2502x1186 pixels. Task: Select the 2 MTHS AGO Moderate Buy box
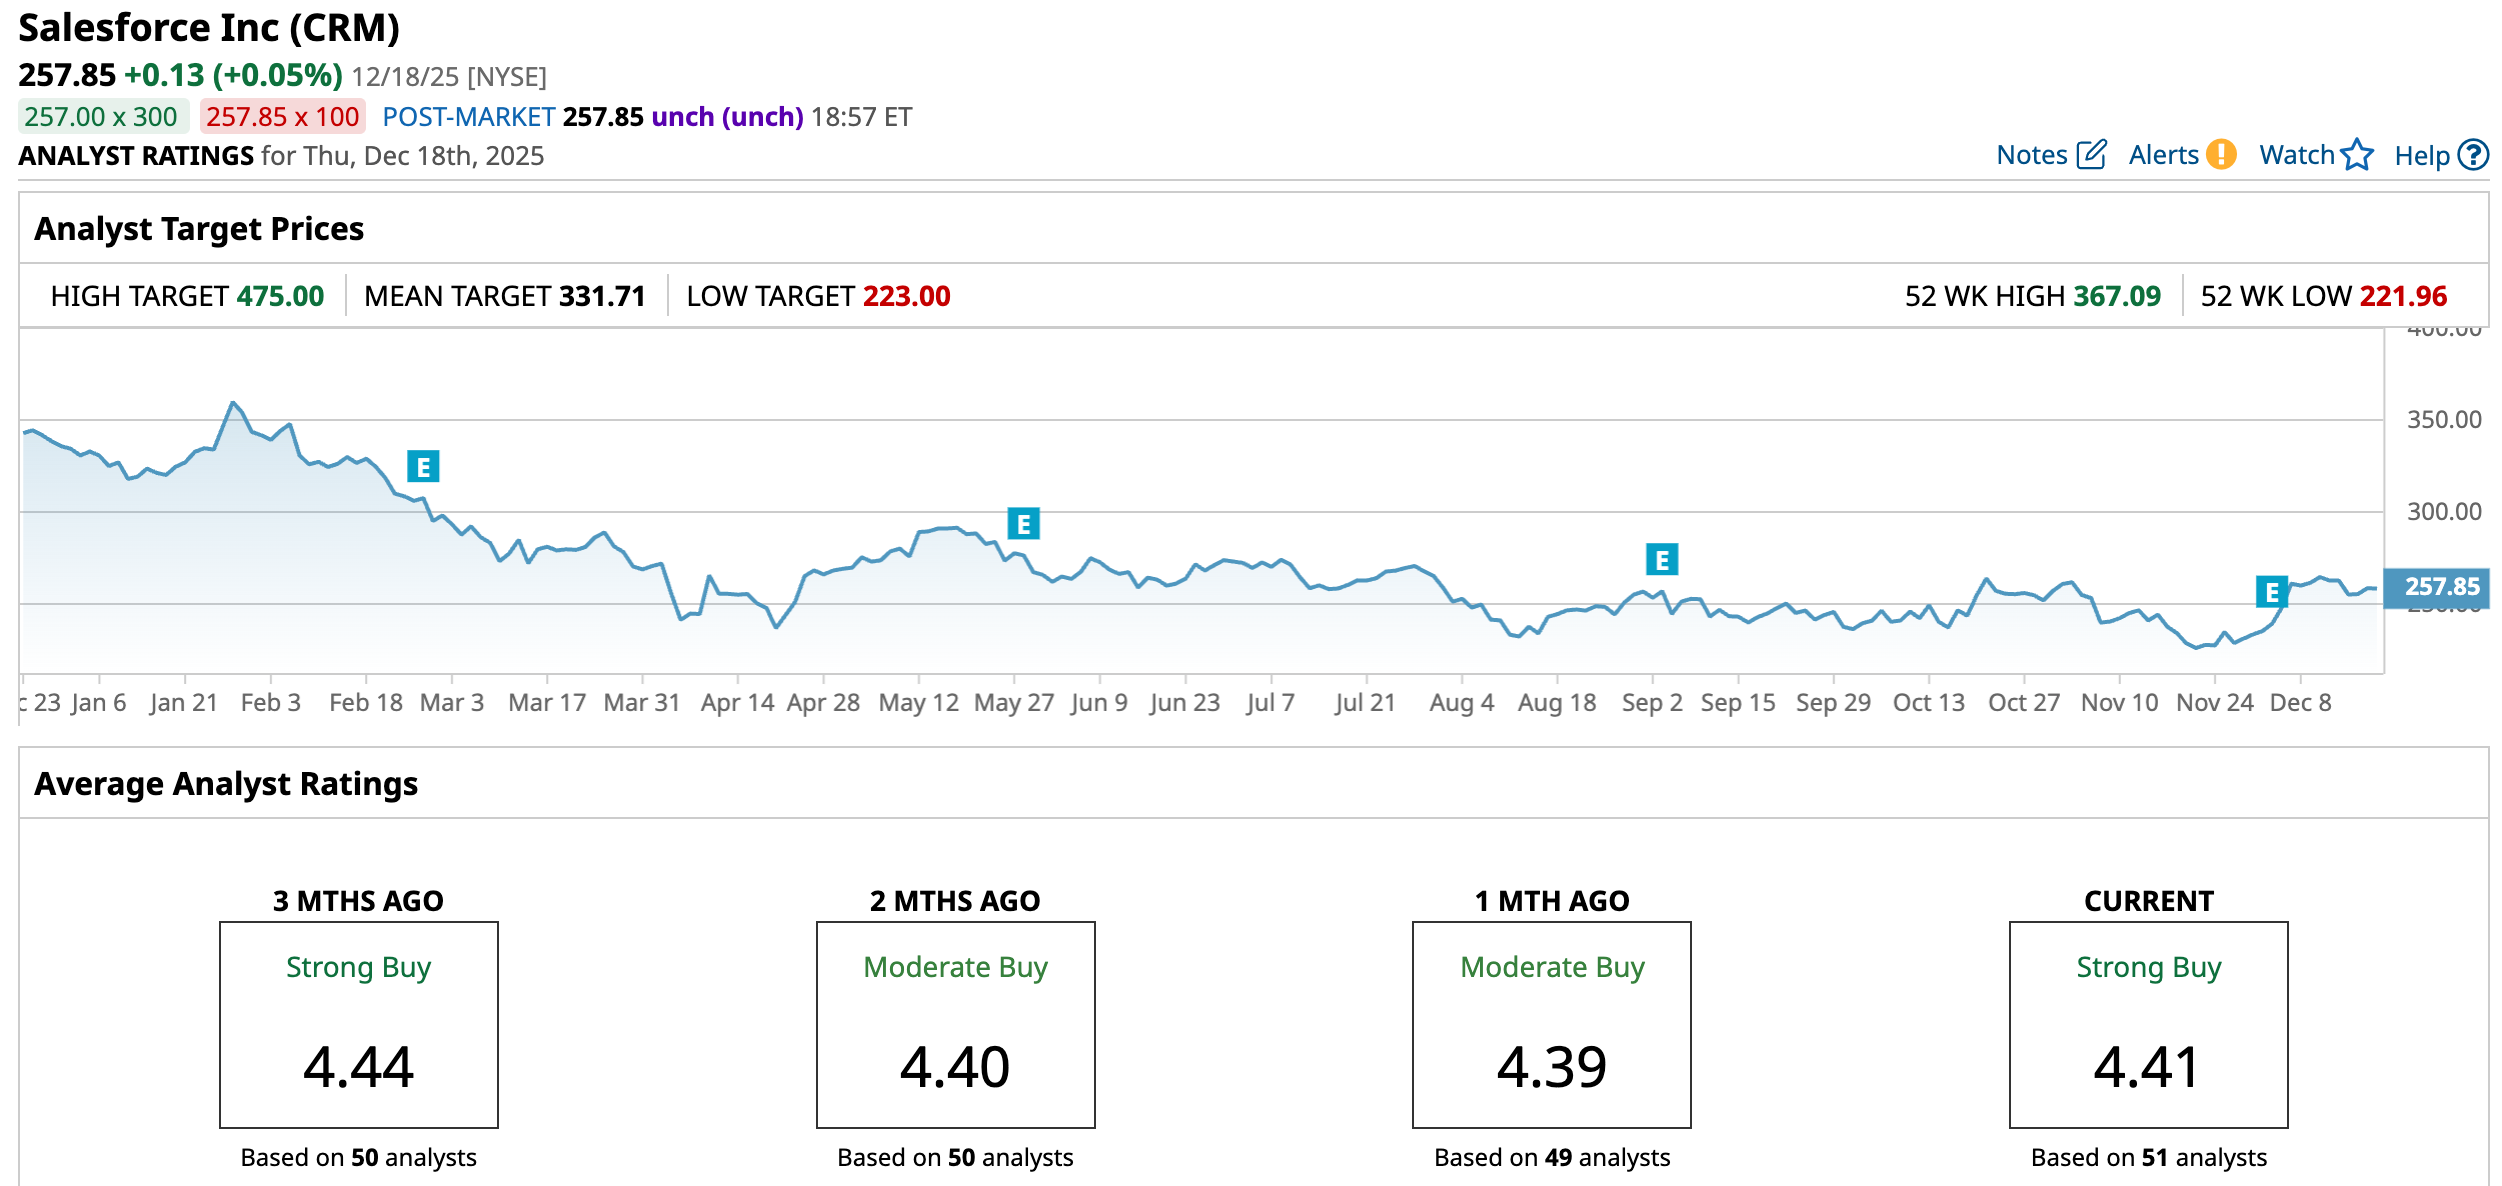955,1024
